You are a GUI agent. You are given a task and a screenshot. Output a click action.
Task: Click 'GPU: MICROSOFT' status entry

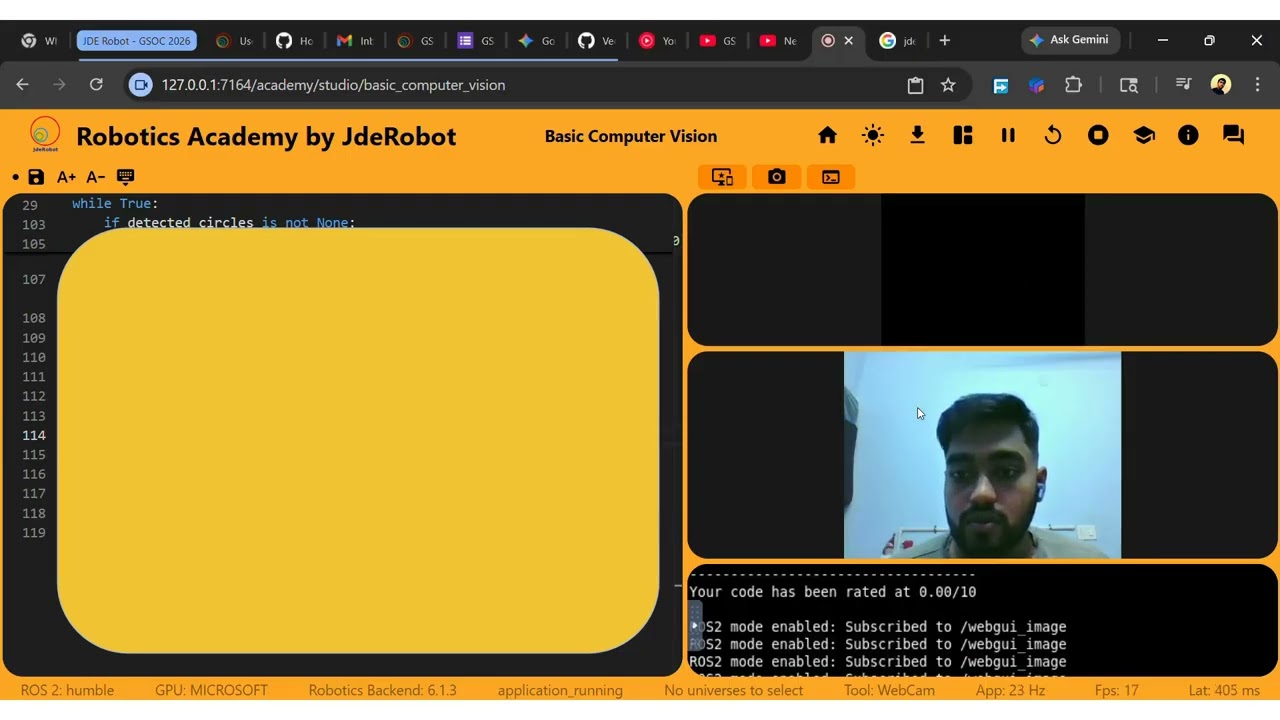[x=211, y=690]
